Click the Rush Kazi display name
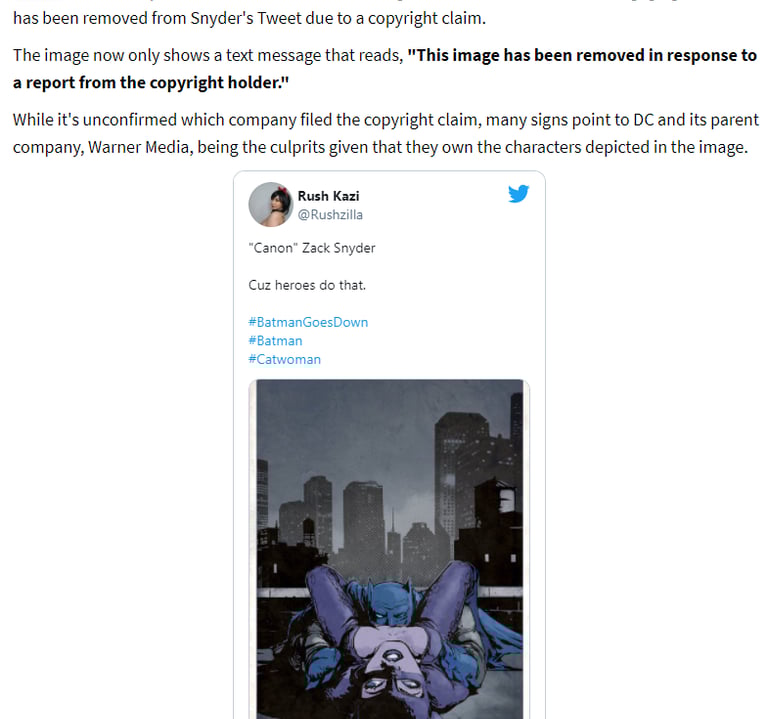 pos(328,196)
